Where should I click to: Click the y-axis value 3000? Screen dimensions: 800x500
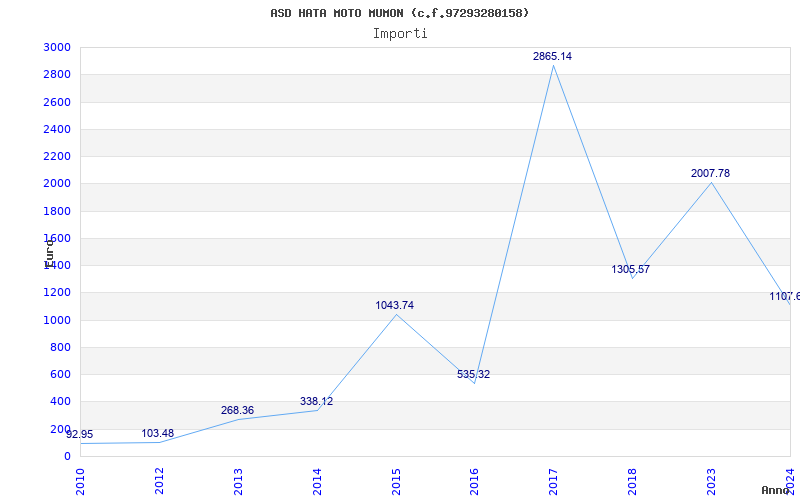click(57, 48)
